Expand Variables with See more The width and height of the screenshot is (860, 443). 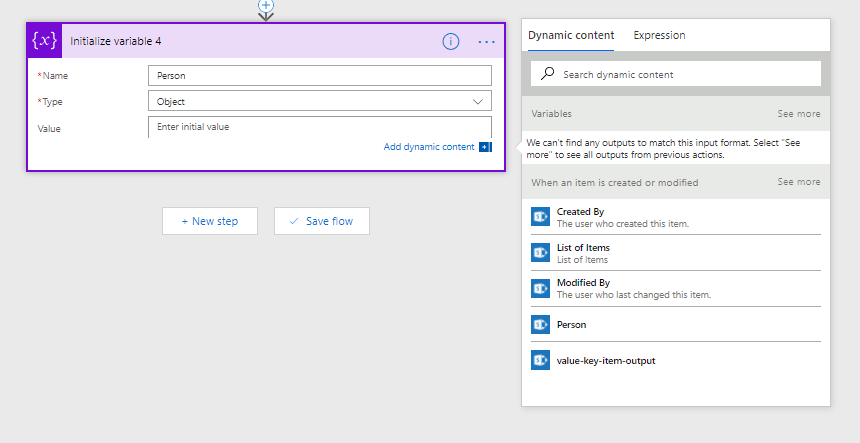(799, 113)
